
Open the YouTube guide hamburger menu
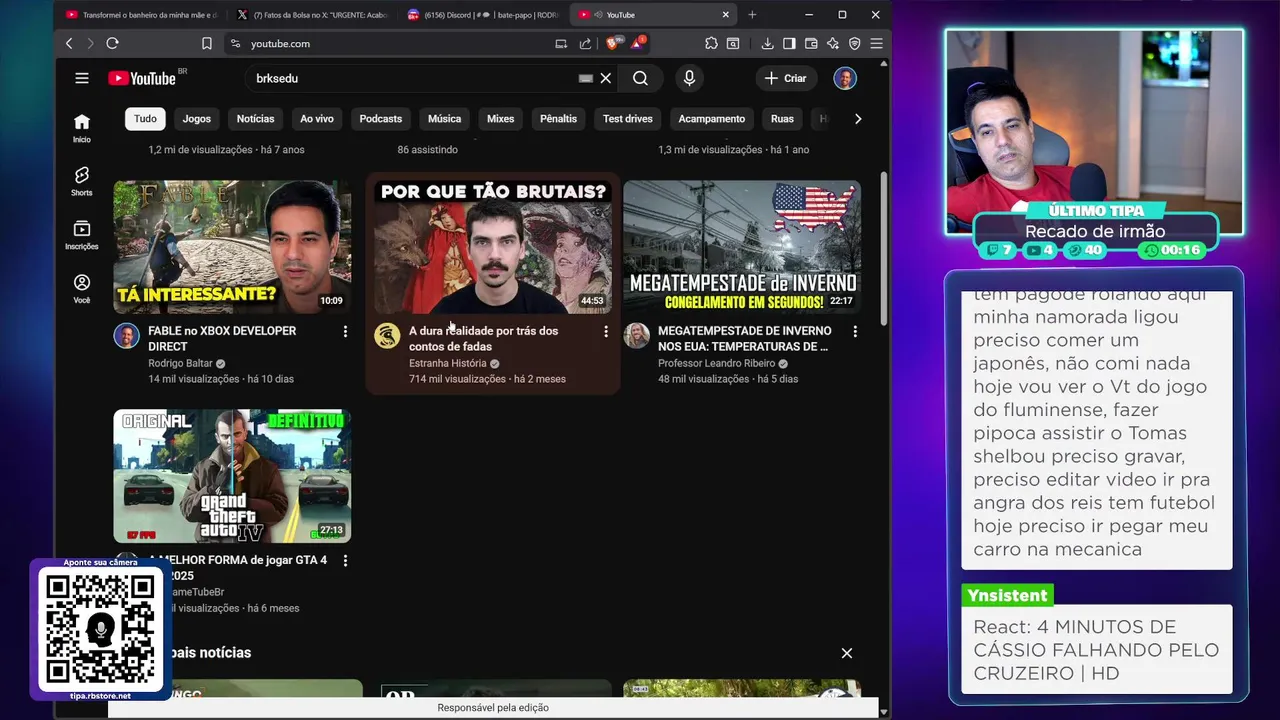click(82, 78)
